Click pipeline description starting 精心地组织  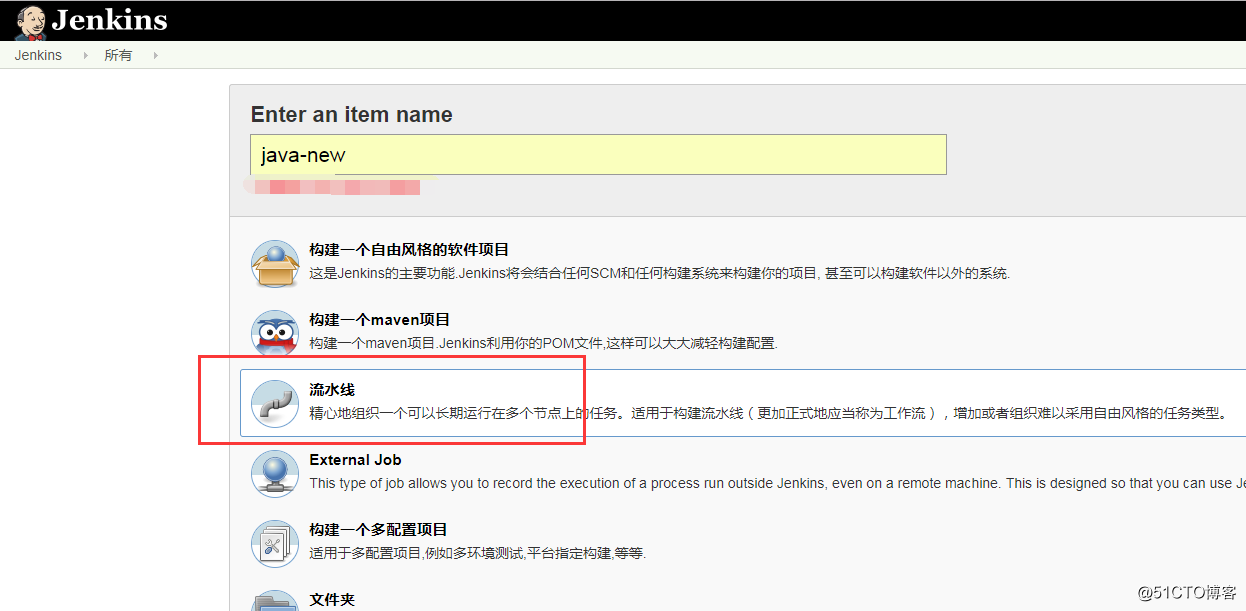coord(768,413)
